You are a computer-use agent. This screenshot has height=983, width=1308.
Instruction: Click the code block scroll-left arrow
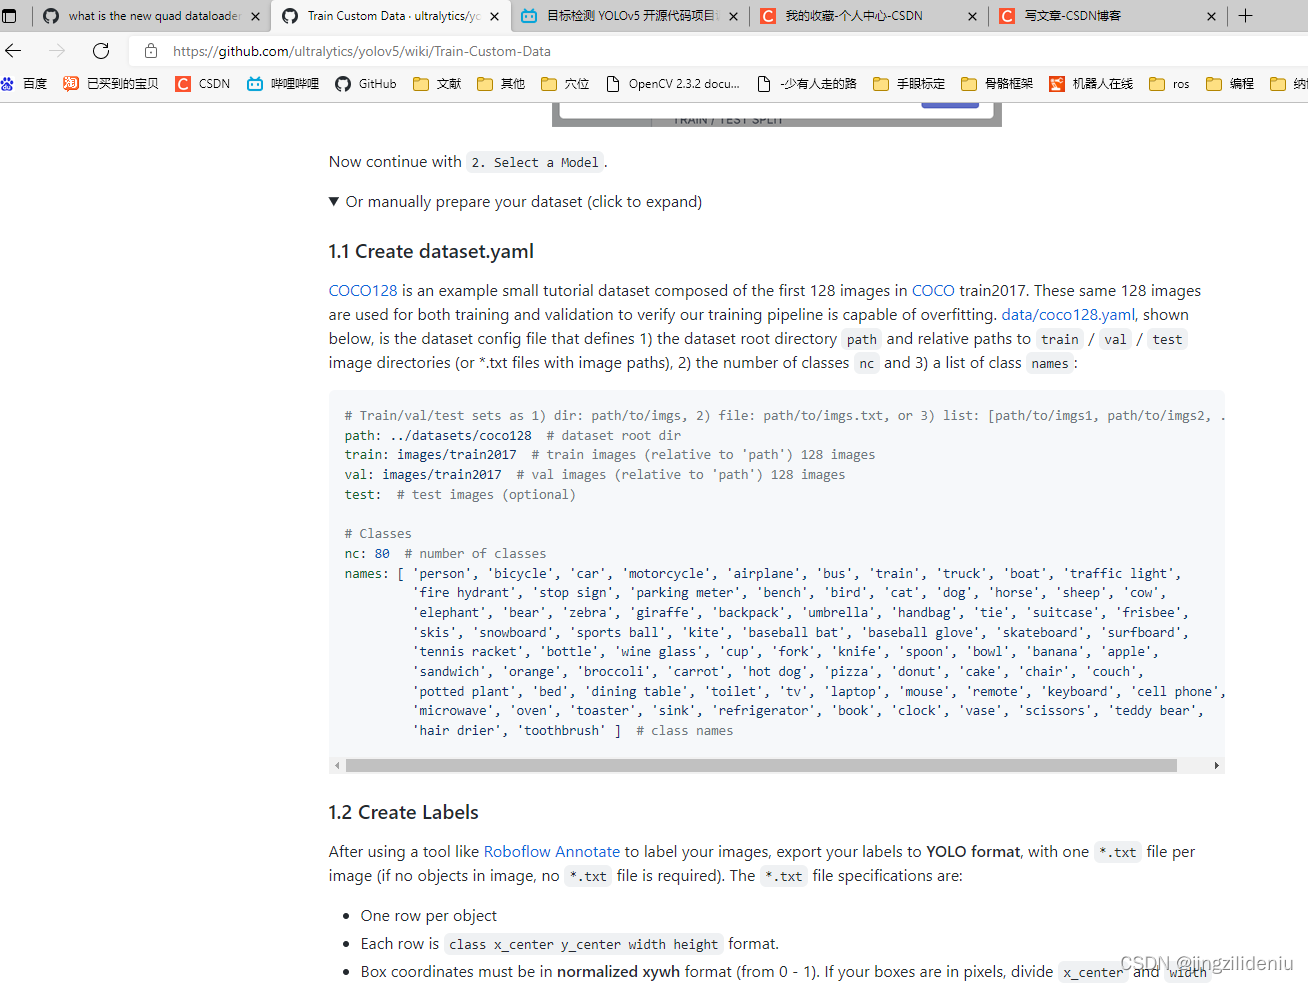[x=337, y=766]
